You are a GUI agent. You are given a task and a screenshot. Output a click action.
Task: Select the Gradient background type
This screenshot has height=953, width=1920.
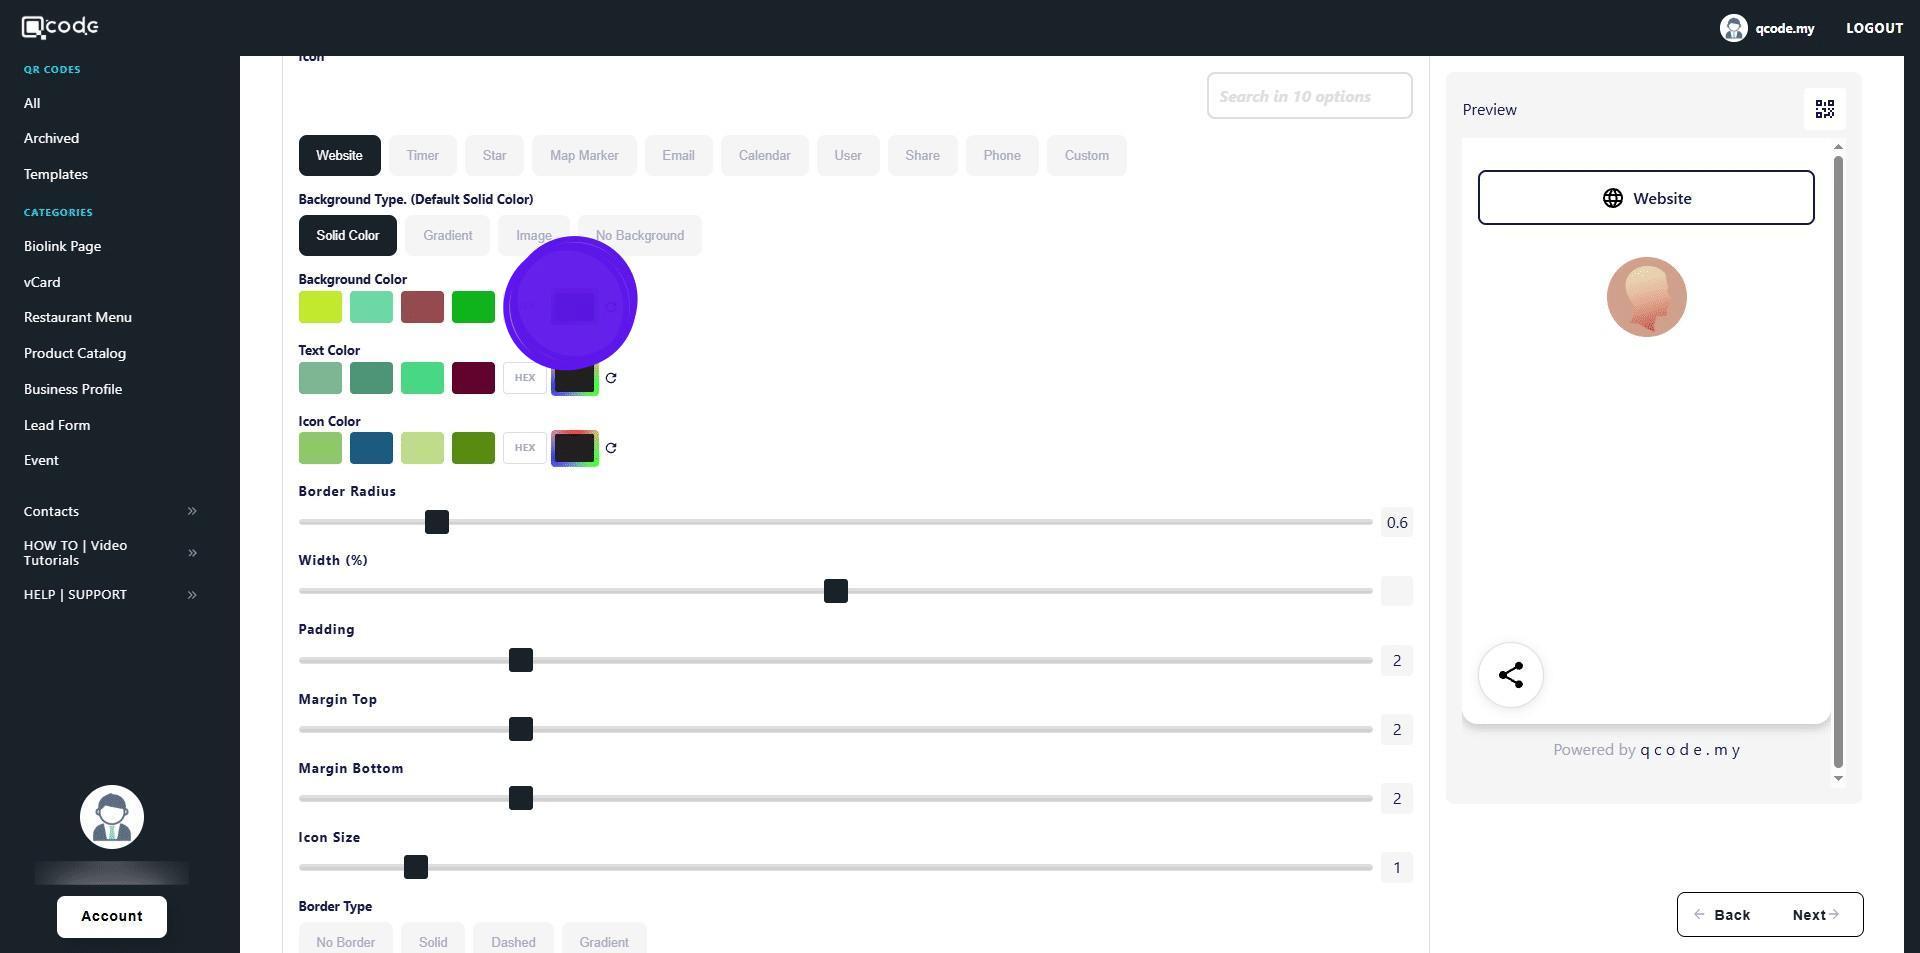click(x=447, y=236)
